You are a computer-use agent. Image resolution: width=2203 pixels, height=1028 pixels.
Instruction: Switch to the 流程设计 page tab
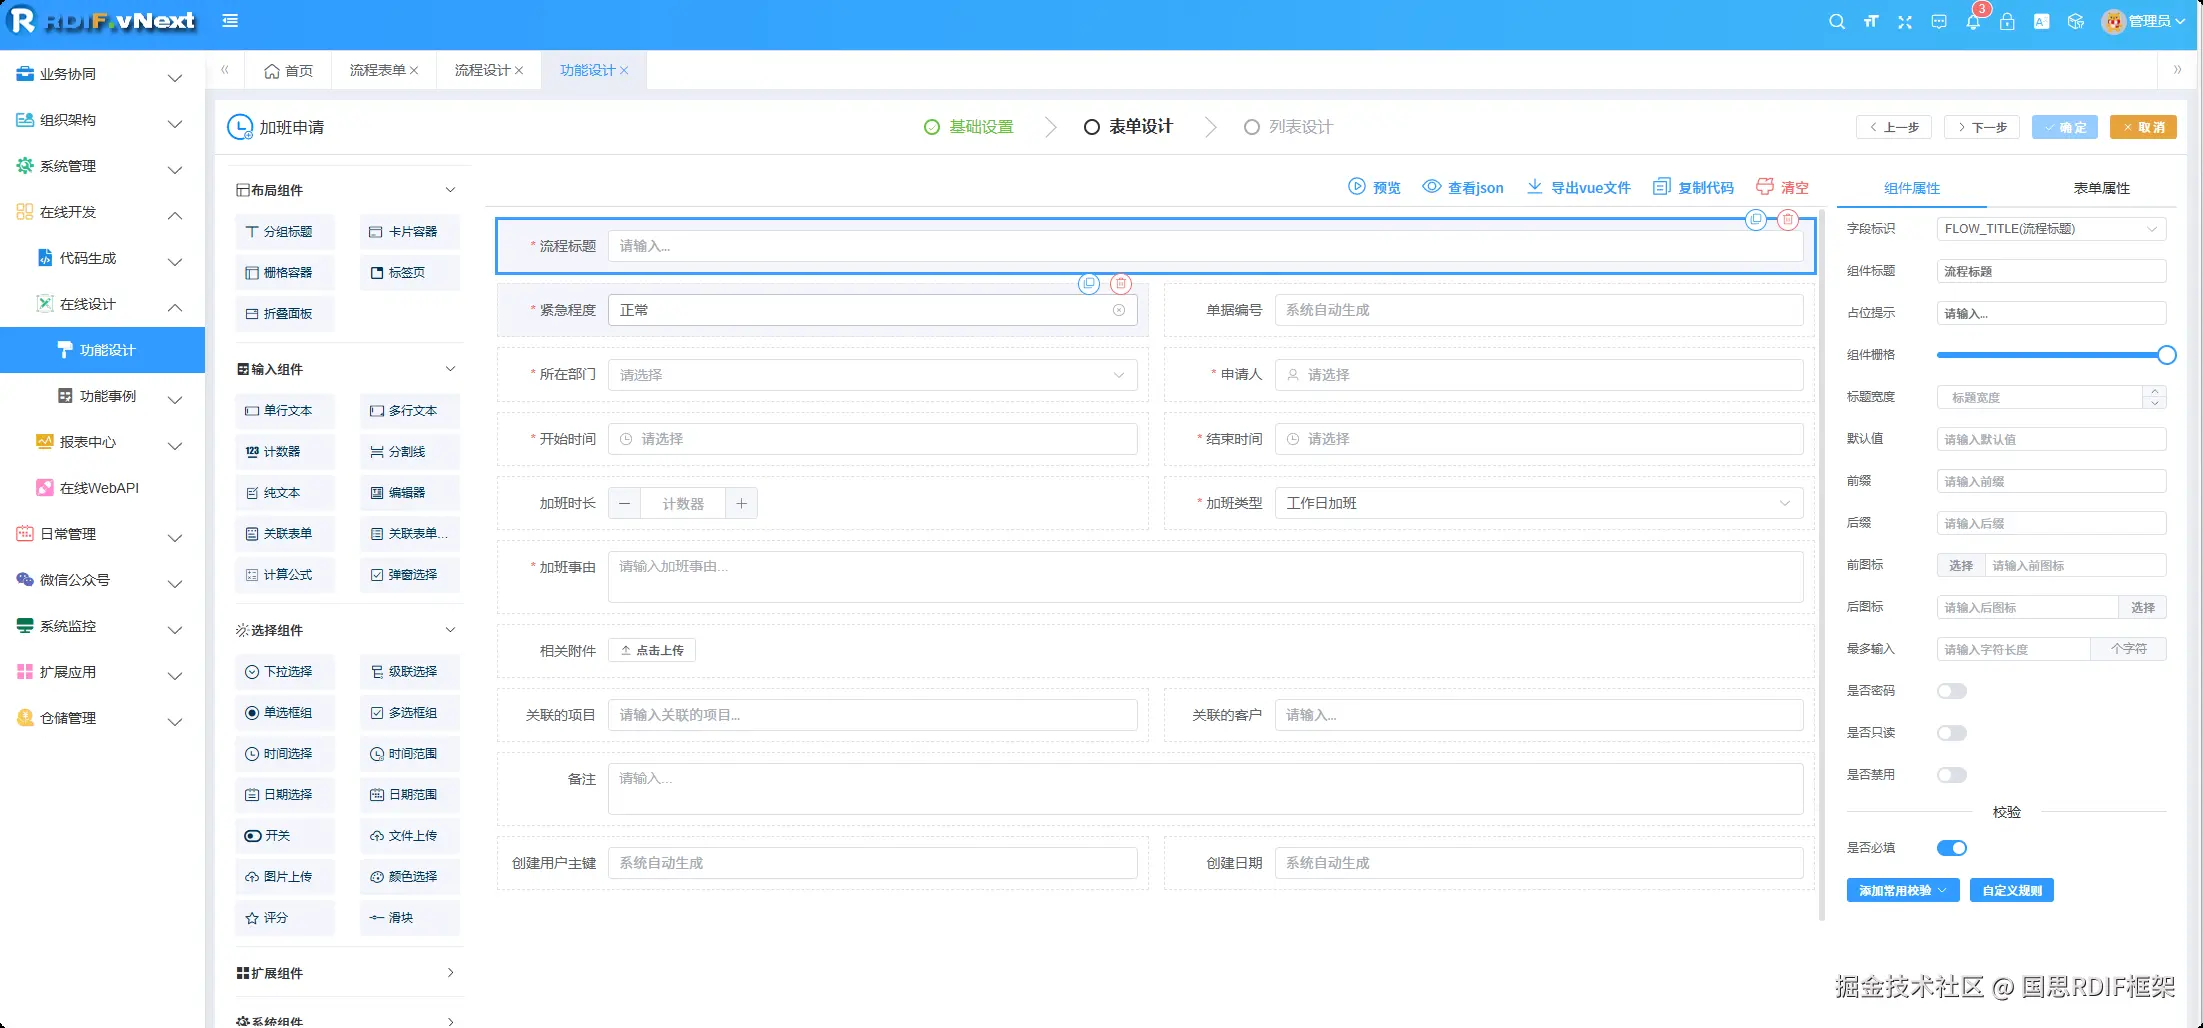coord(482,70)
